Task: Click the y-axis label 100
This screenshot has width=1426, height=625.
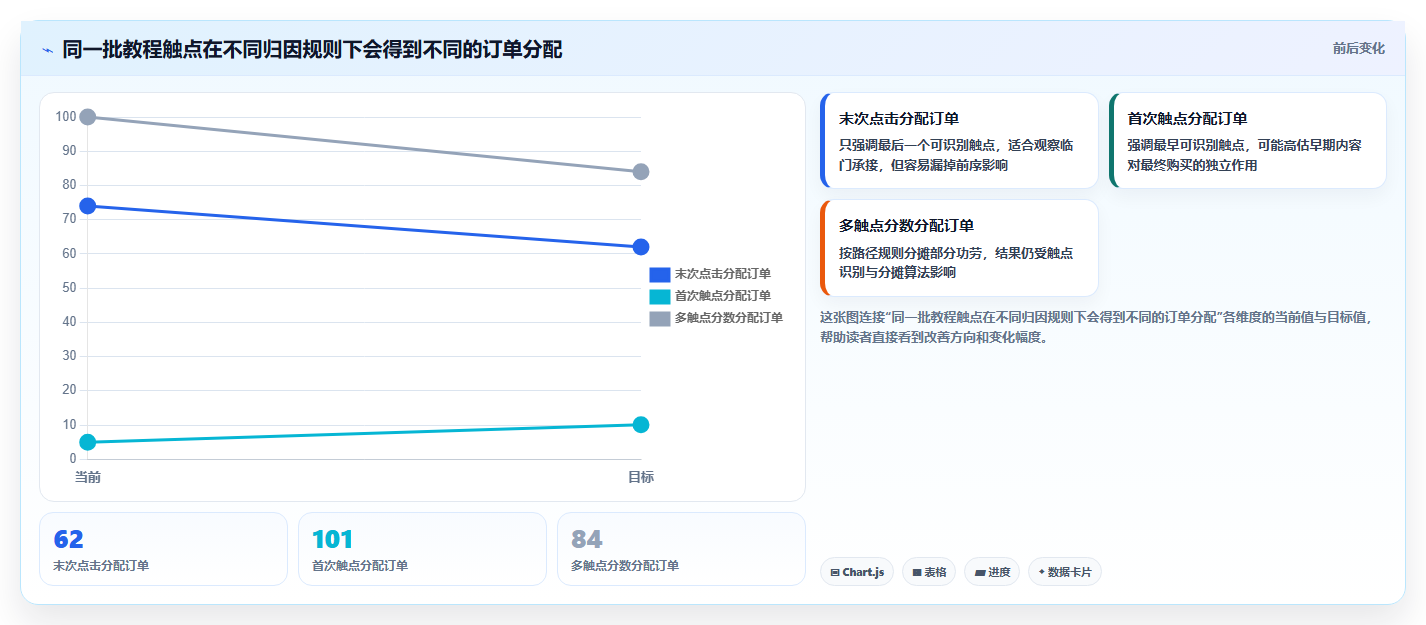Action: coord(66,117)
